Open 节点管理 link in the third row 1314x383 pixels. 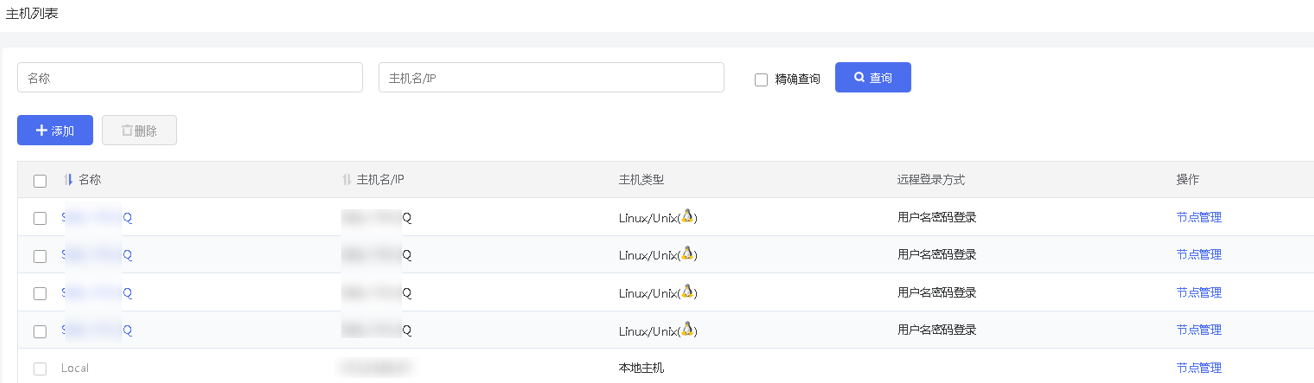coord(1199,293)
